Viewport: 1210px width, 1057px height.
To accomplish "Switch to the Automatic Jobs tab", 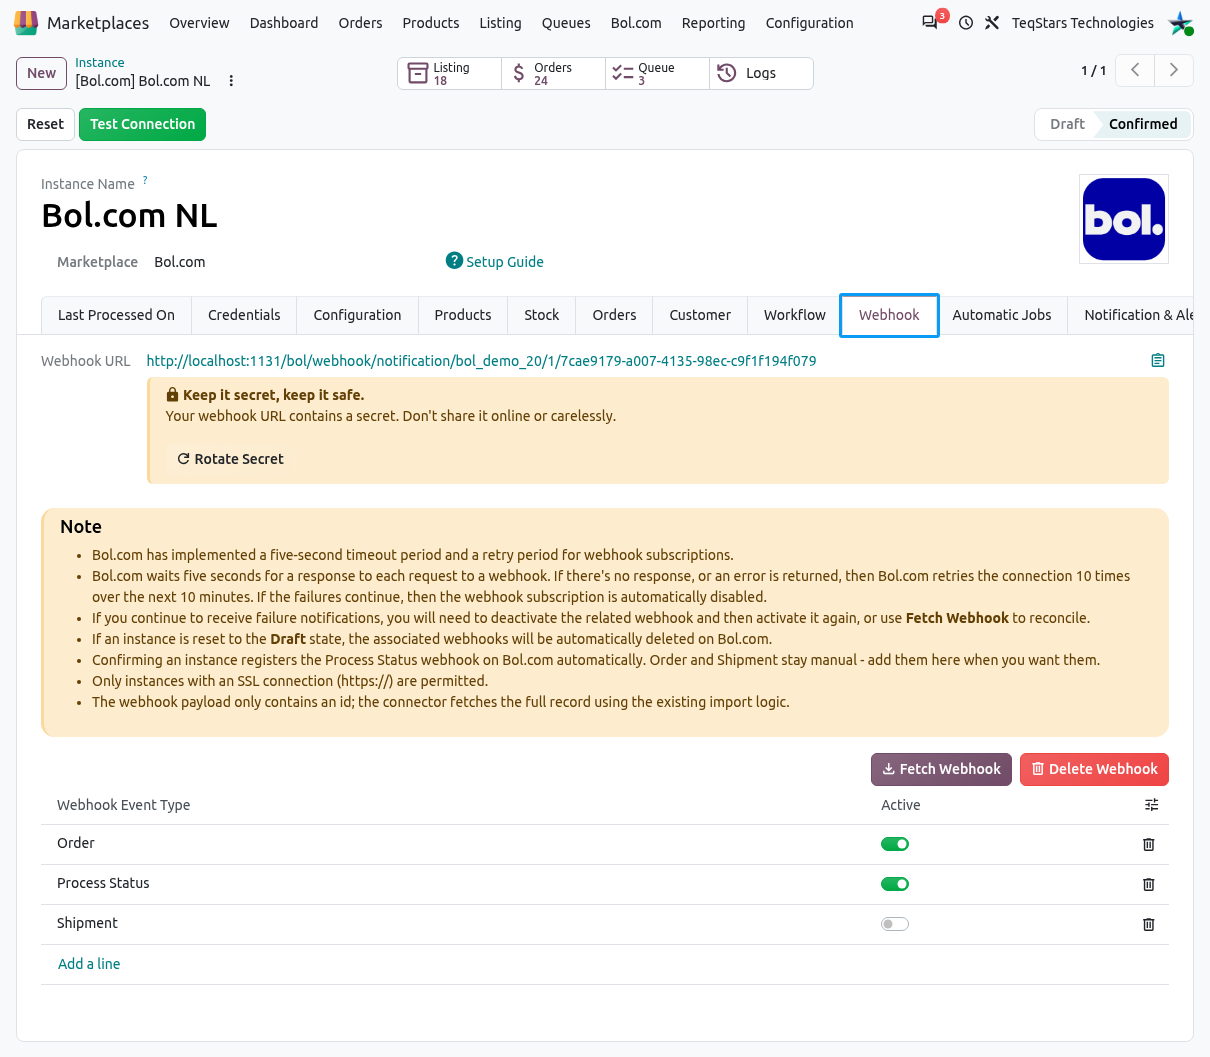I will 1002,315.
